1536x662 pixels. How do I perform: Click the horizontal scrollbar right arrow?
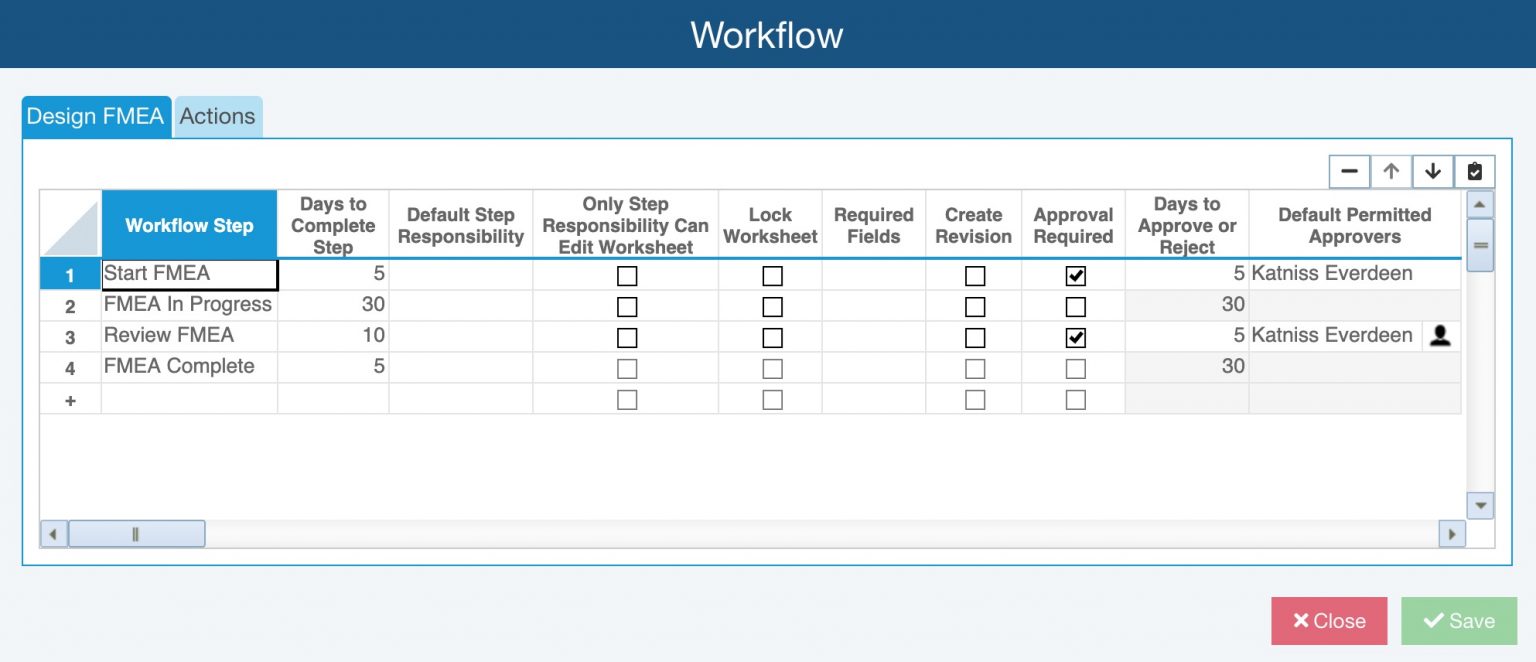click(1454, 534)
